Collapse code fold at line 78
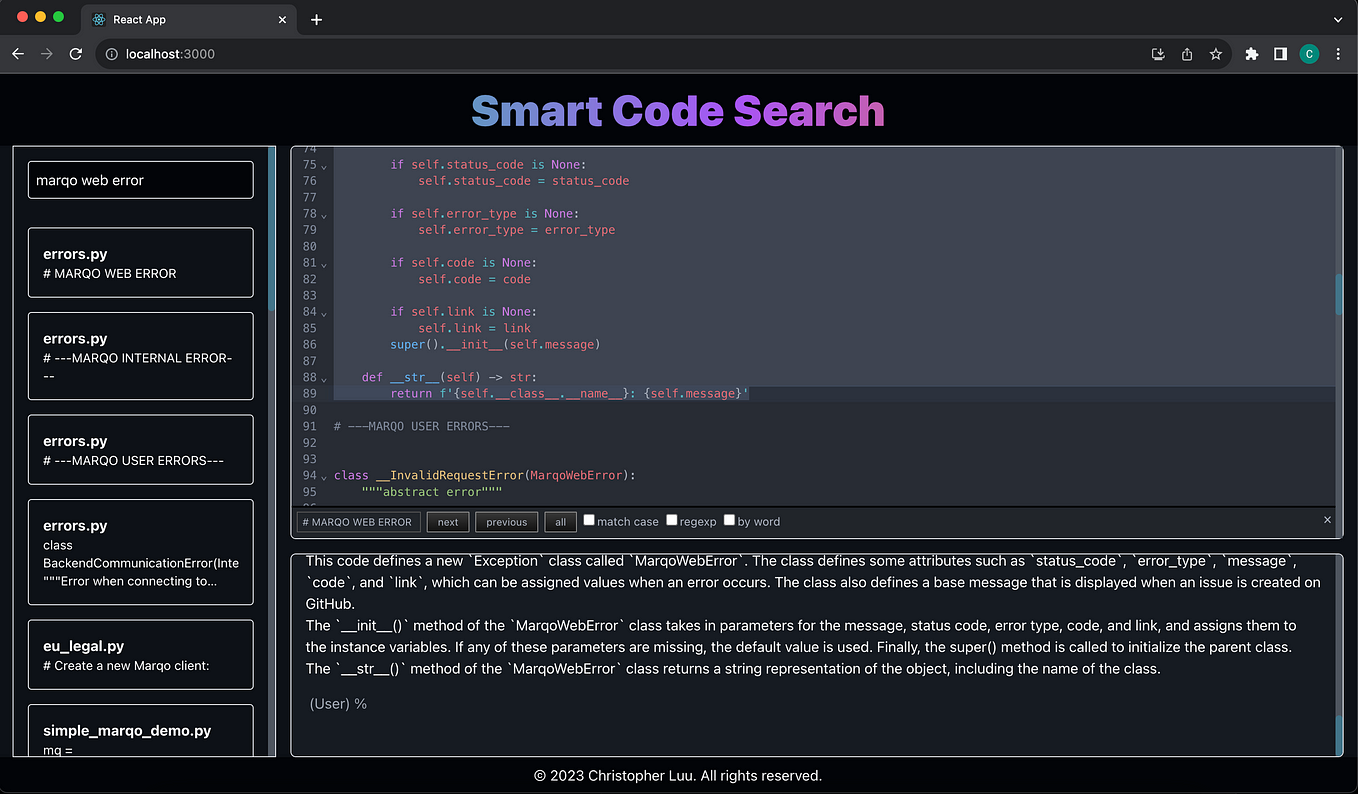Screen dimensions: 1358x794 click(x=324, y=215)
